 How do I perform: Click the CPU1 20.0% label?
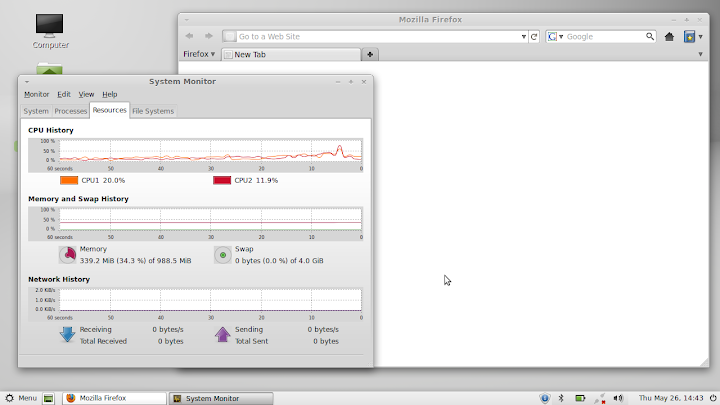coord(103,180)
